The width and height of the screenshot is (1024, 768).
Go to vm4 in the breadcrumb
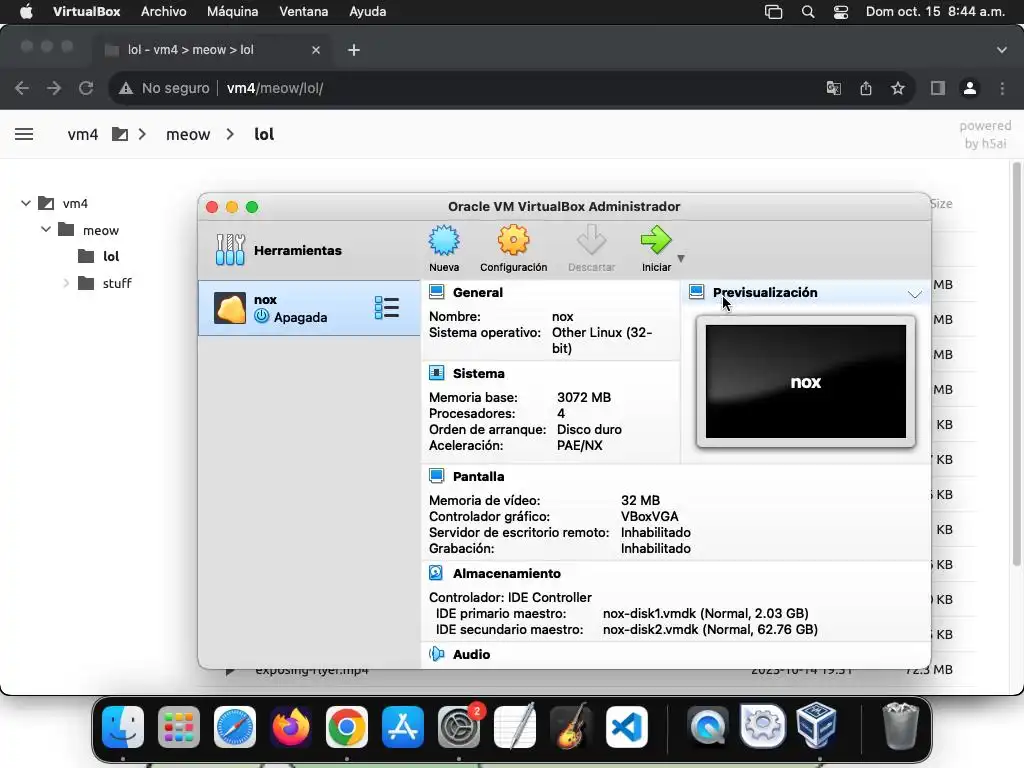pyautogui.click(x=83, y=135)
